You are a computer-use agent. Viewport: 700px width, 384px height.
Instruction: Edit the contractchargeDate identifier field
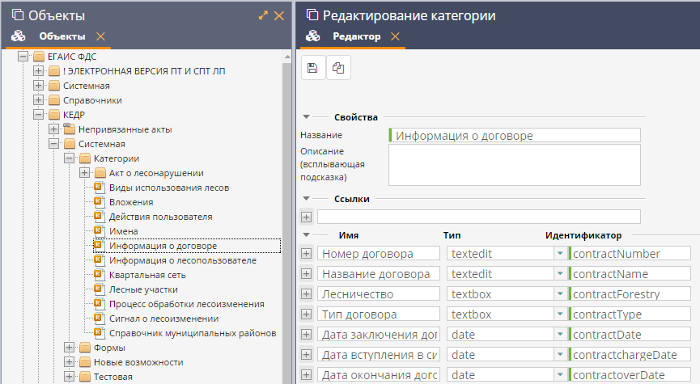point(630,355)
